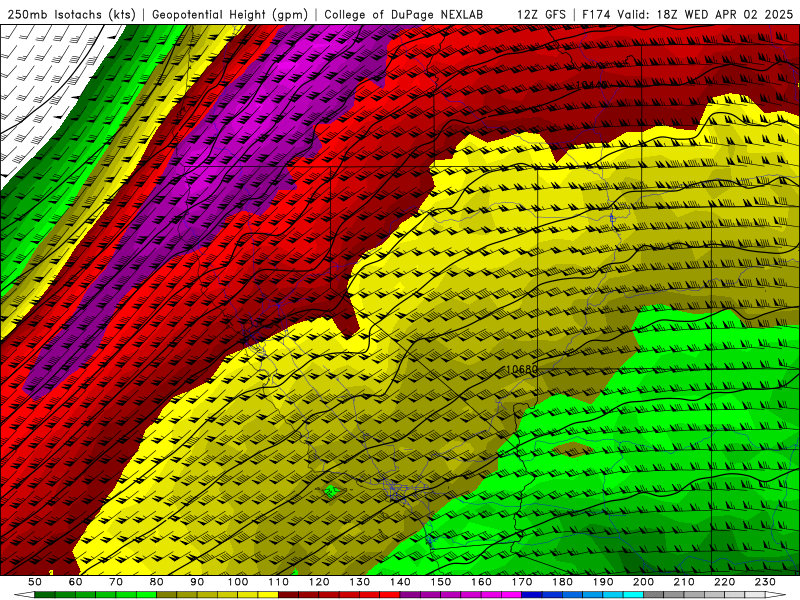The width and height of the screenshot is (800, 600).
Task: Select the 180 knot scale label
Action: tap(562, 582)
